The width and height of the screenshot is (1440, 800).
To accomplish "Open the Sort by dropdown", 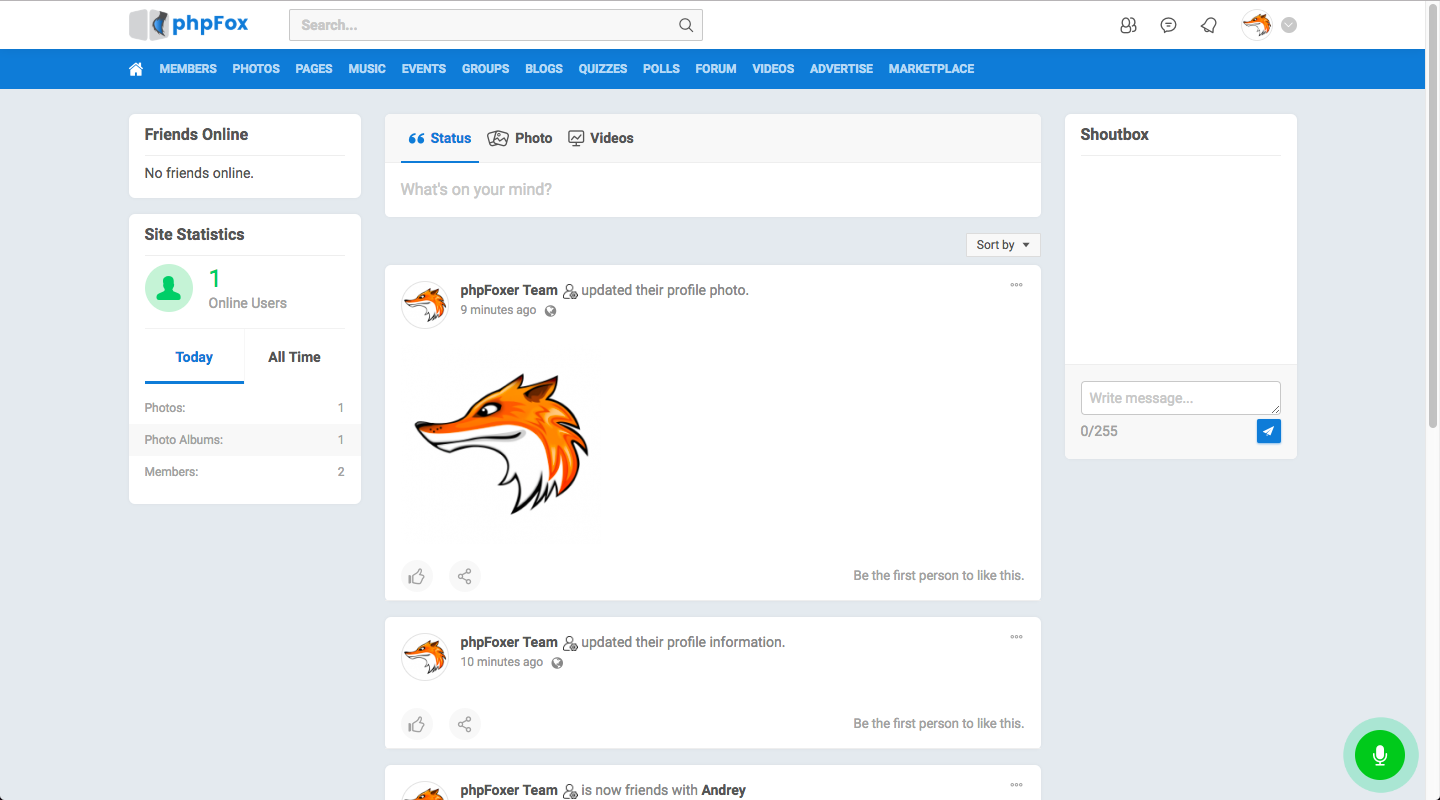I will click(1003, 245).
